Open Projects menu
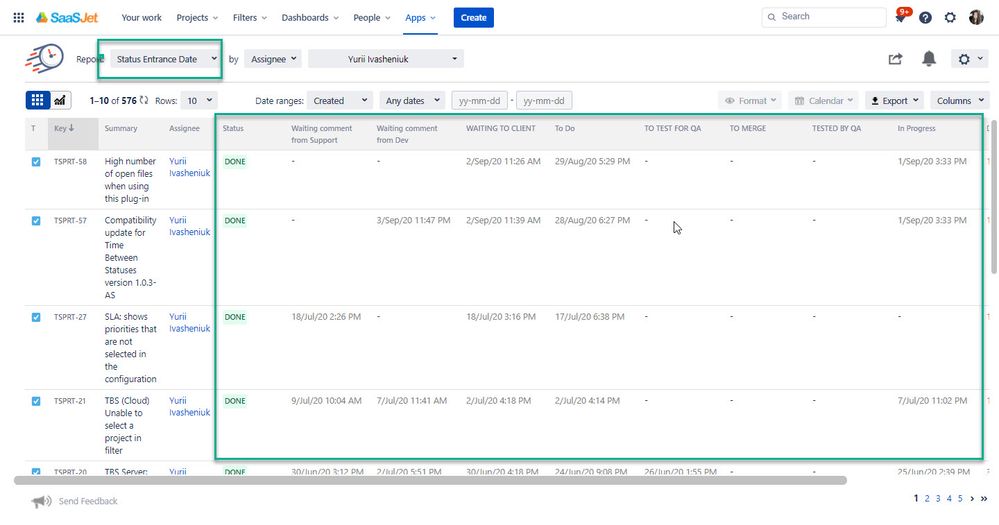The width and height of the screenshot is (999, 525). click(197, 18)
